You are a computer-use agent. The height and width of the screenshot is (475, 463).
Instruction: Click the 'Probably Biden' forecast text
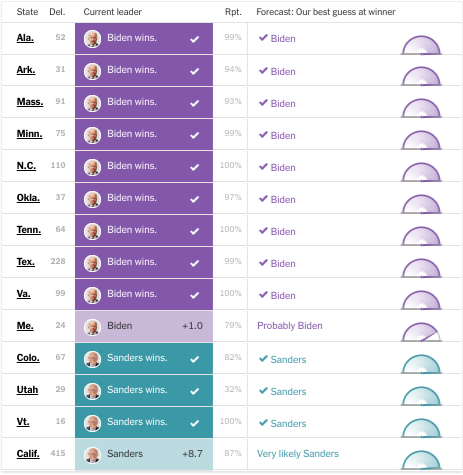tap(290, 326)
